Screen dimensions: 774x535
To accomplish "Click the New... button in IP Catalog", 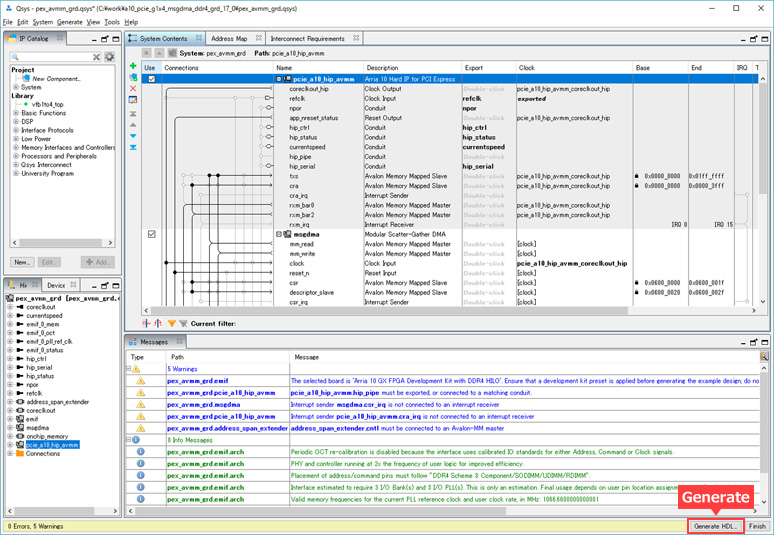I will (22, 262).
